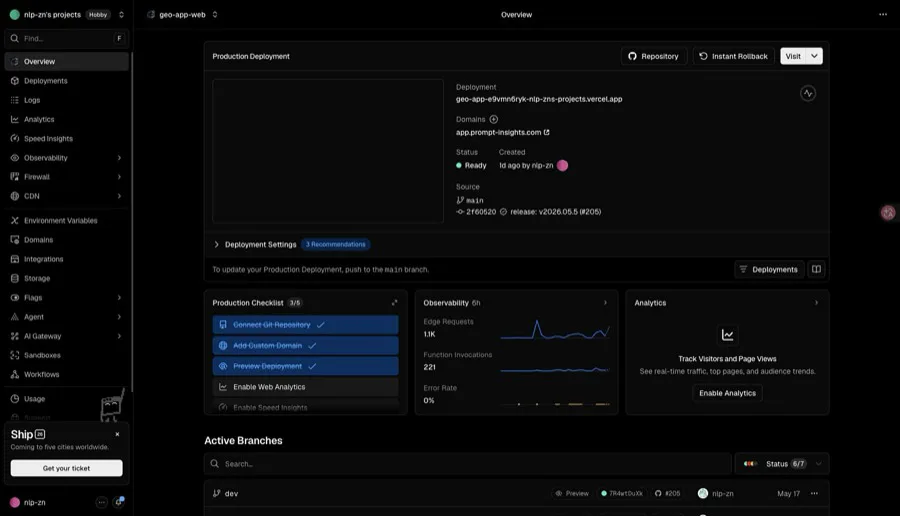Viewport: 900px width, 516px height.
Task: Open project switcher beside geo-app-web
Action: [x=215, y=15]
